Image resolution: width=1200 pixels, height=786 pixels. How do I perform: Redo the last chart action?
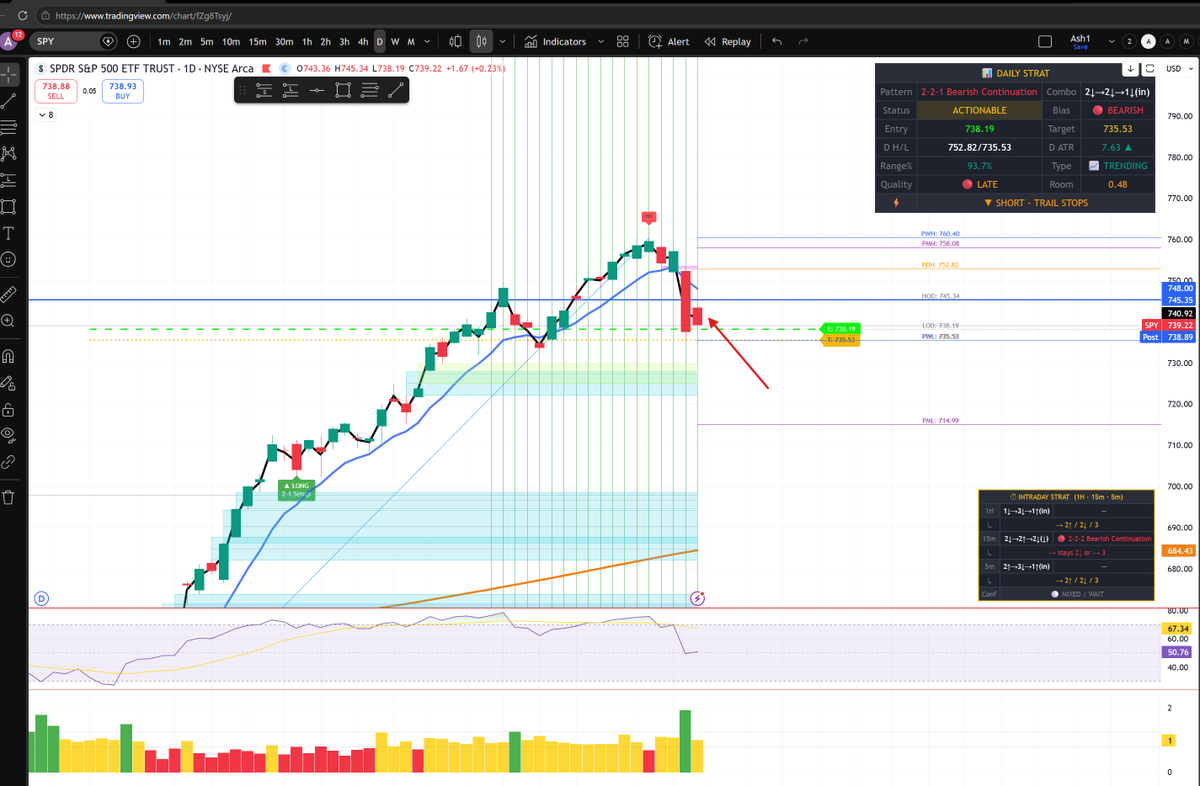(x=803, y=42)
